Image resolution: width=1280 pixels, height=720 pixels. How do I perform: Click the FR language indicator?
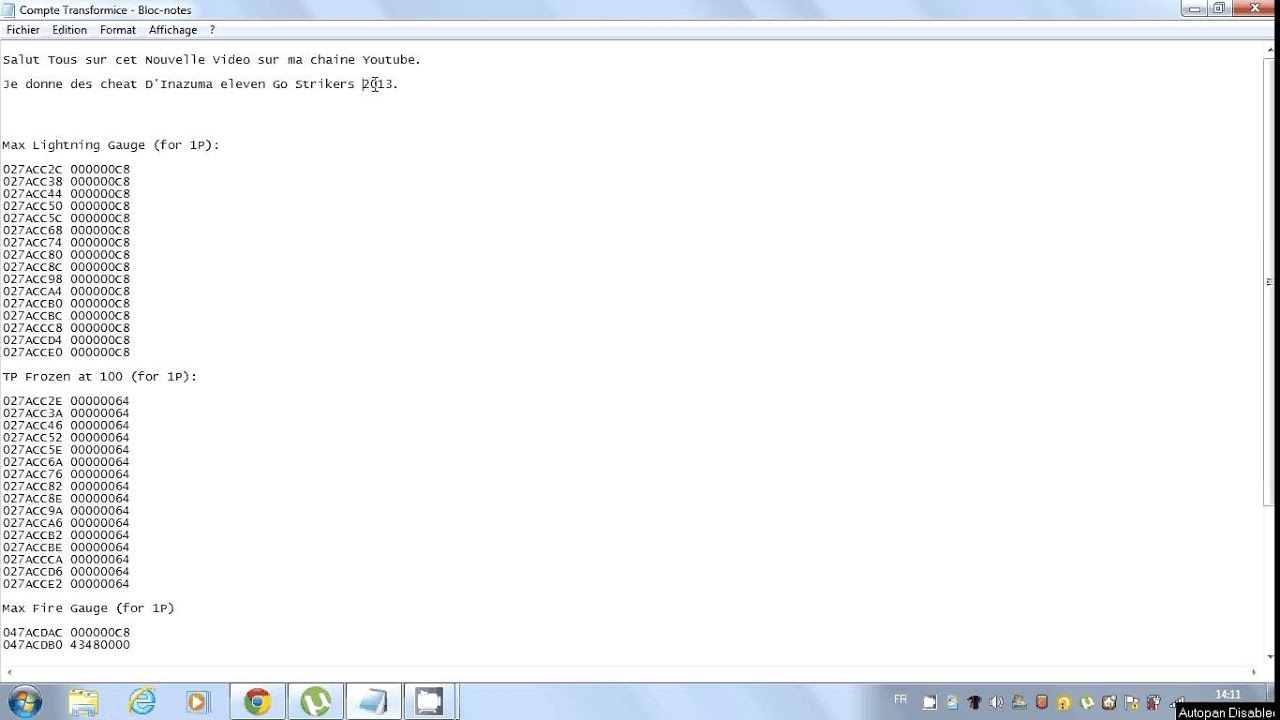coord(900,700)
